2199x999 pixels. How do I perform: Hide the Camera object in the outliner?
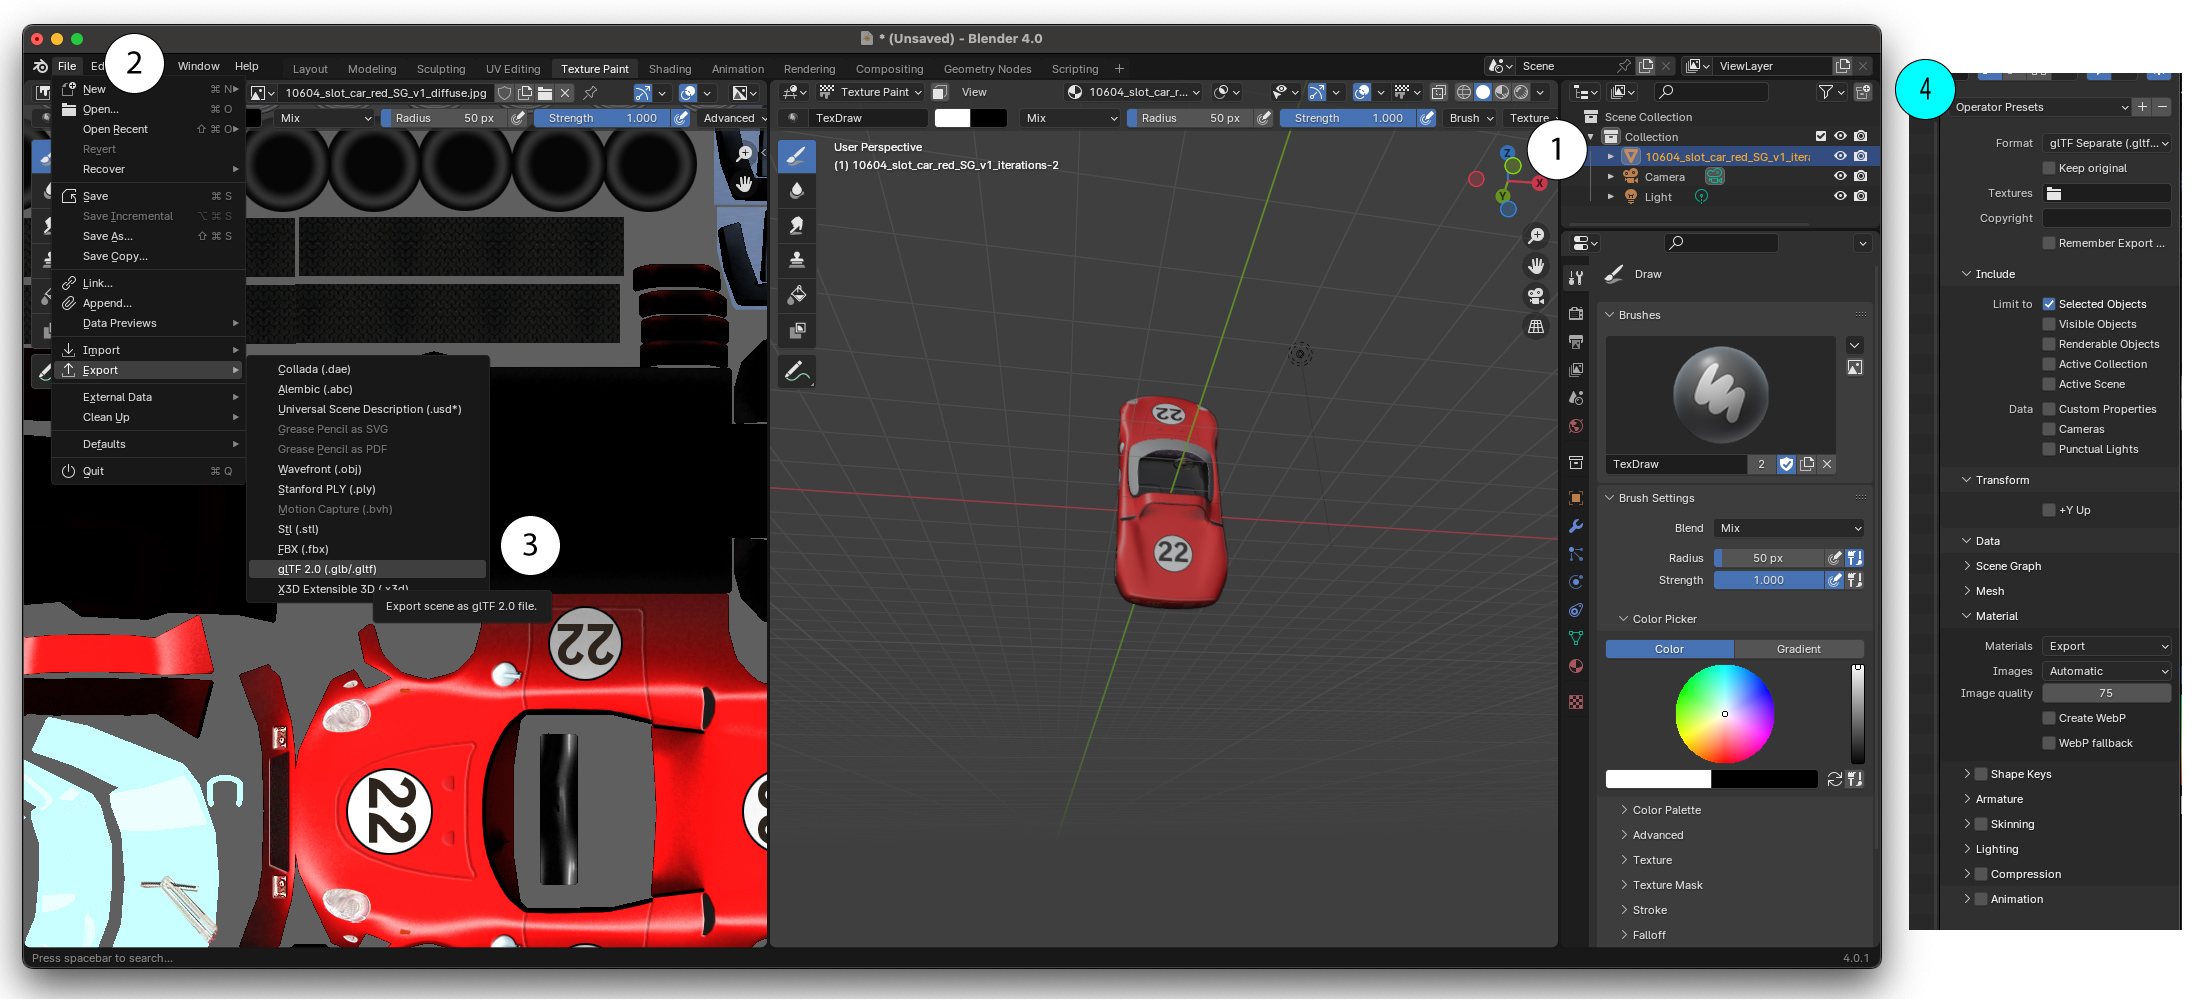1841,176
